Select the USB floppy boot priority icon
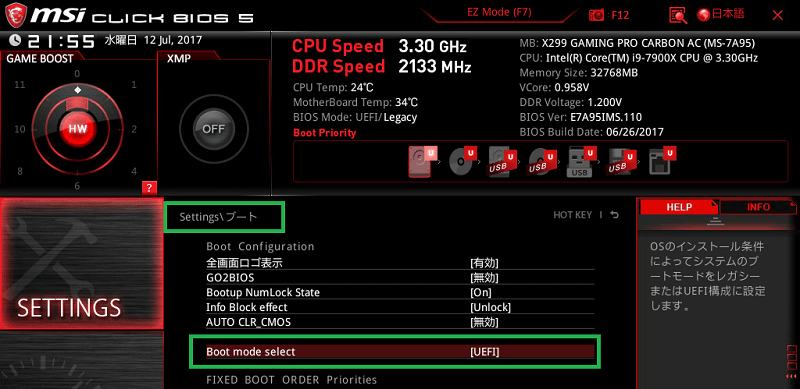This screenshot has width=800, height=389. pos(621,161)
